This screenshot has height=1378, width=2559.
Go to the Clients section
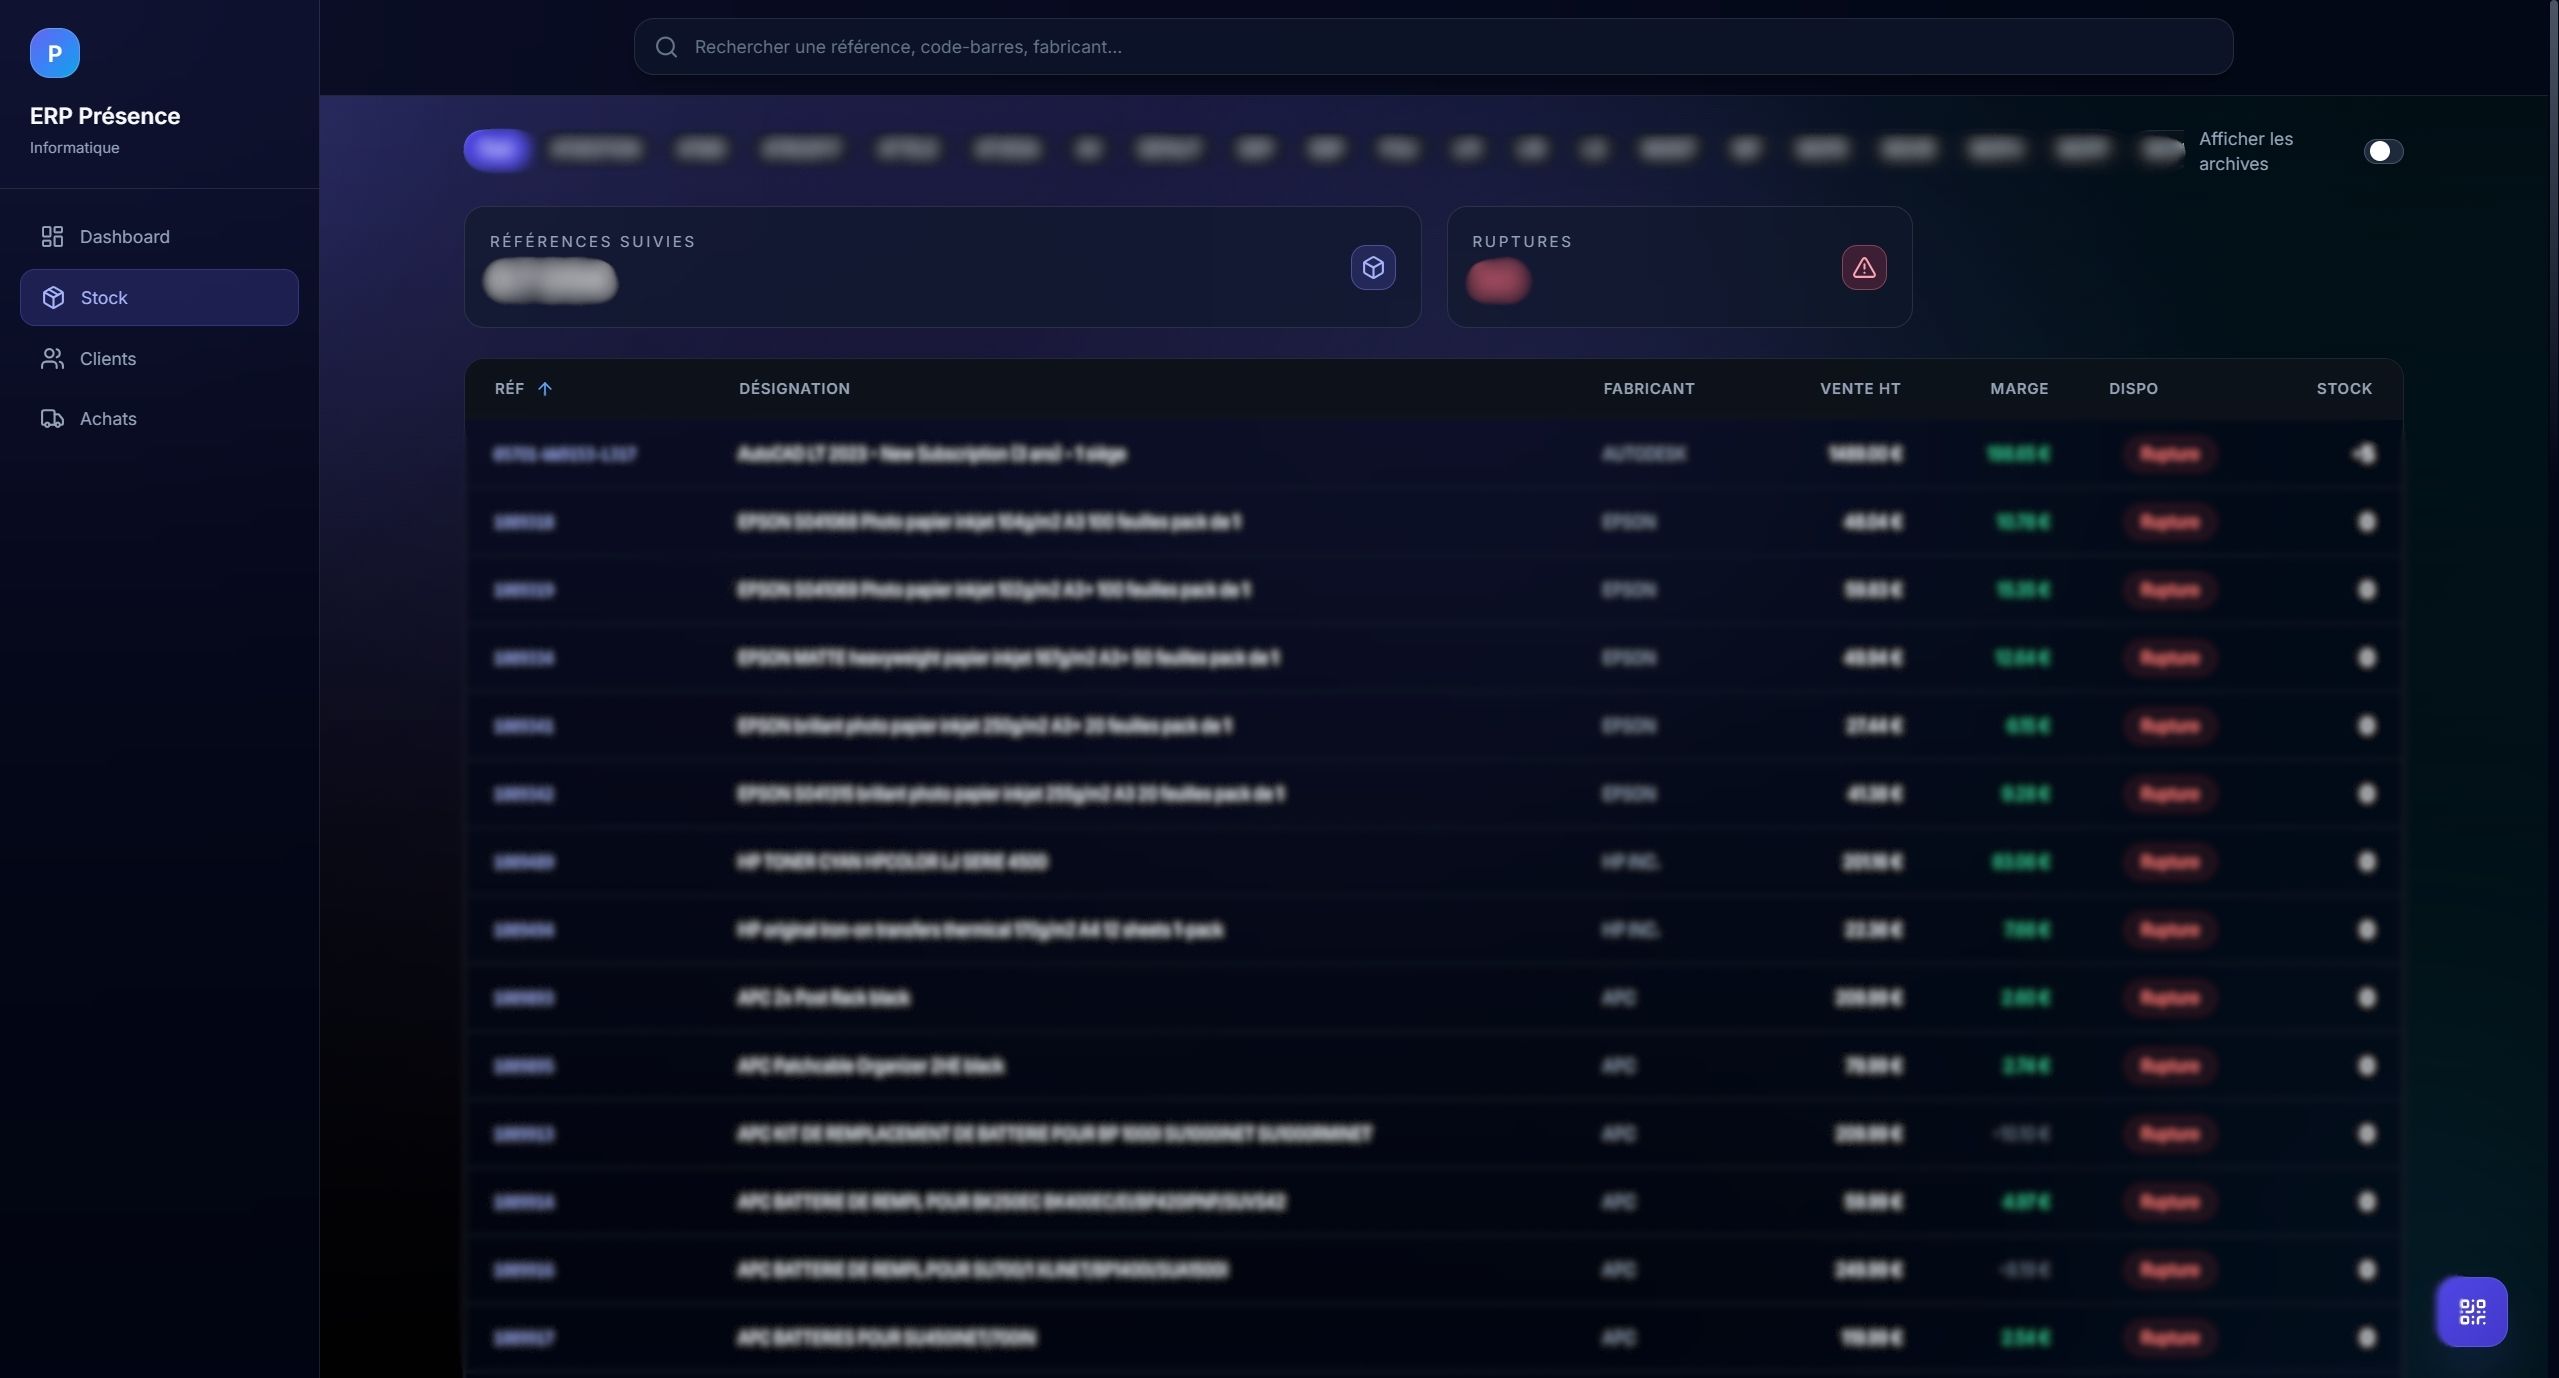pyautogui.click(x=159, y=358)
